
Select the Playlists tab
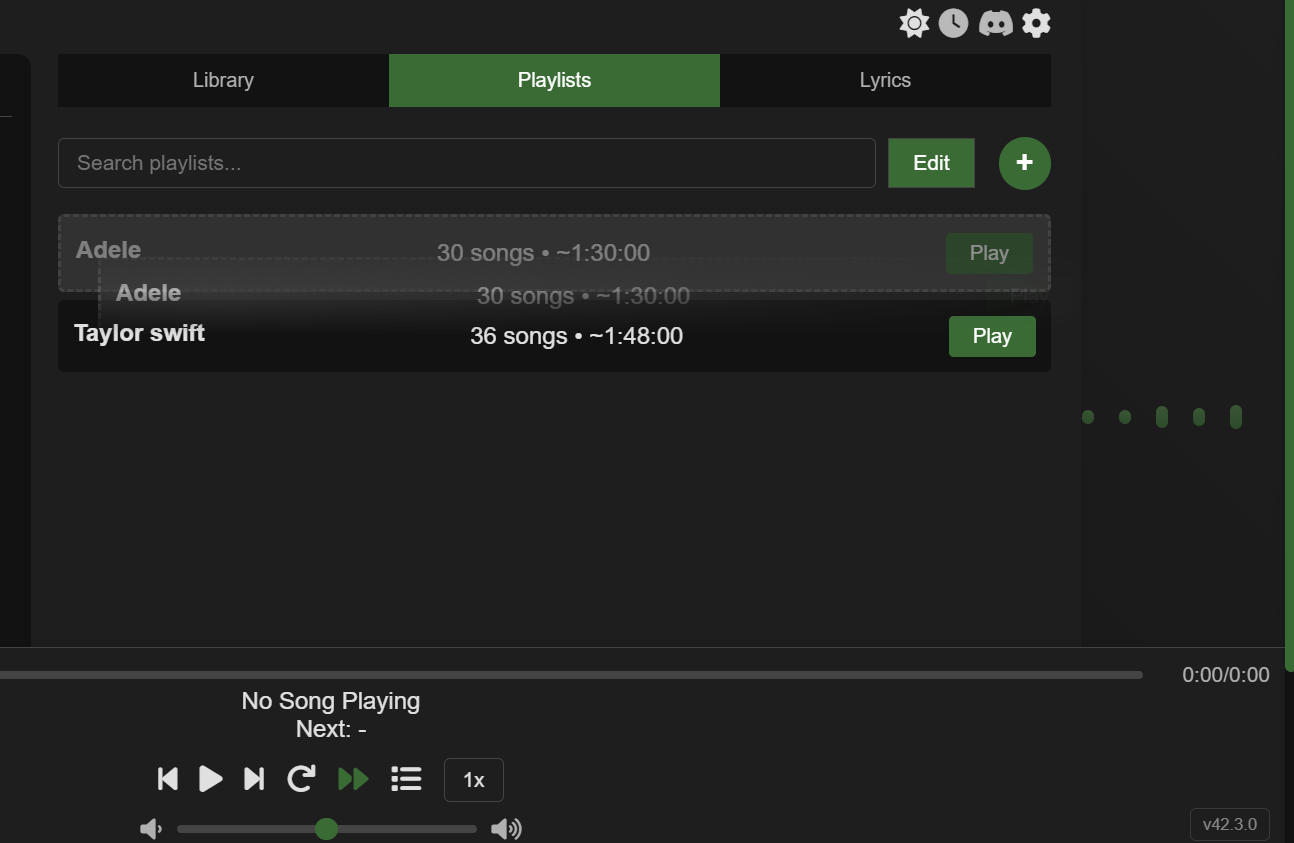tap(554, 80)
